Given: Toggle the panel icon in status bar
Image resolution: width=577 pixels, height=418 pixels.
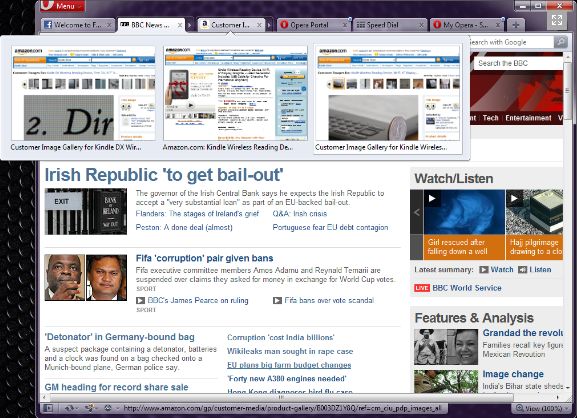Looking at the screenshot, I should (48, 408).
